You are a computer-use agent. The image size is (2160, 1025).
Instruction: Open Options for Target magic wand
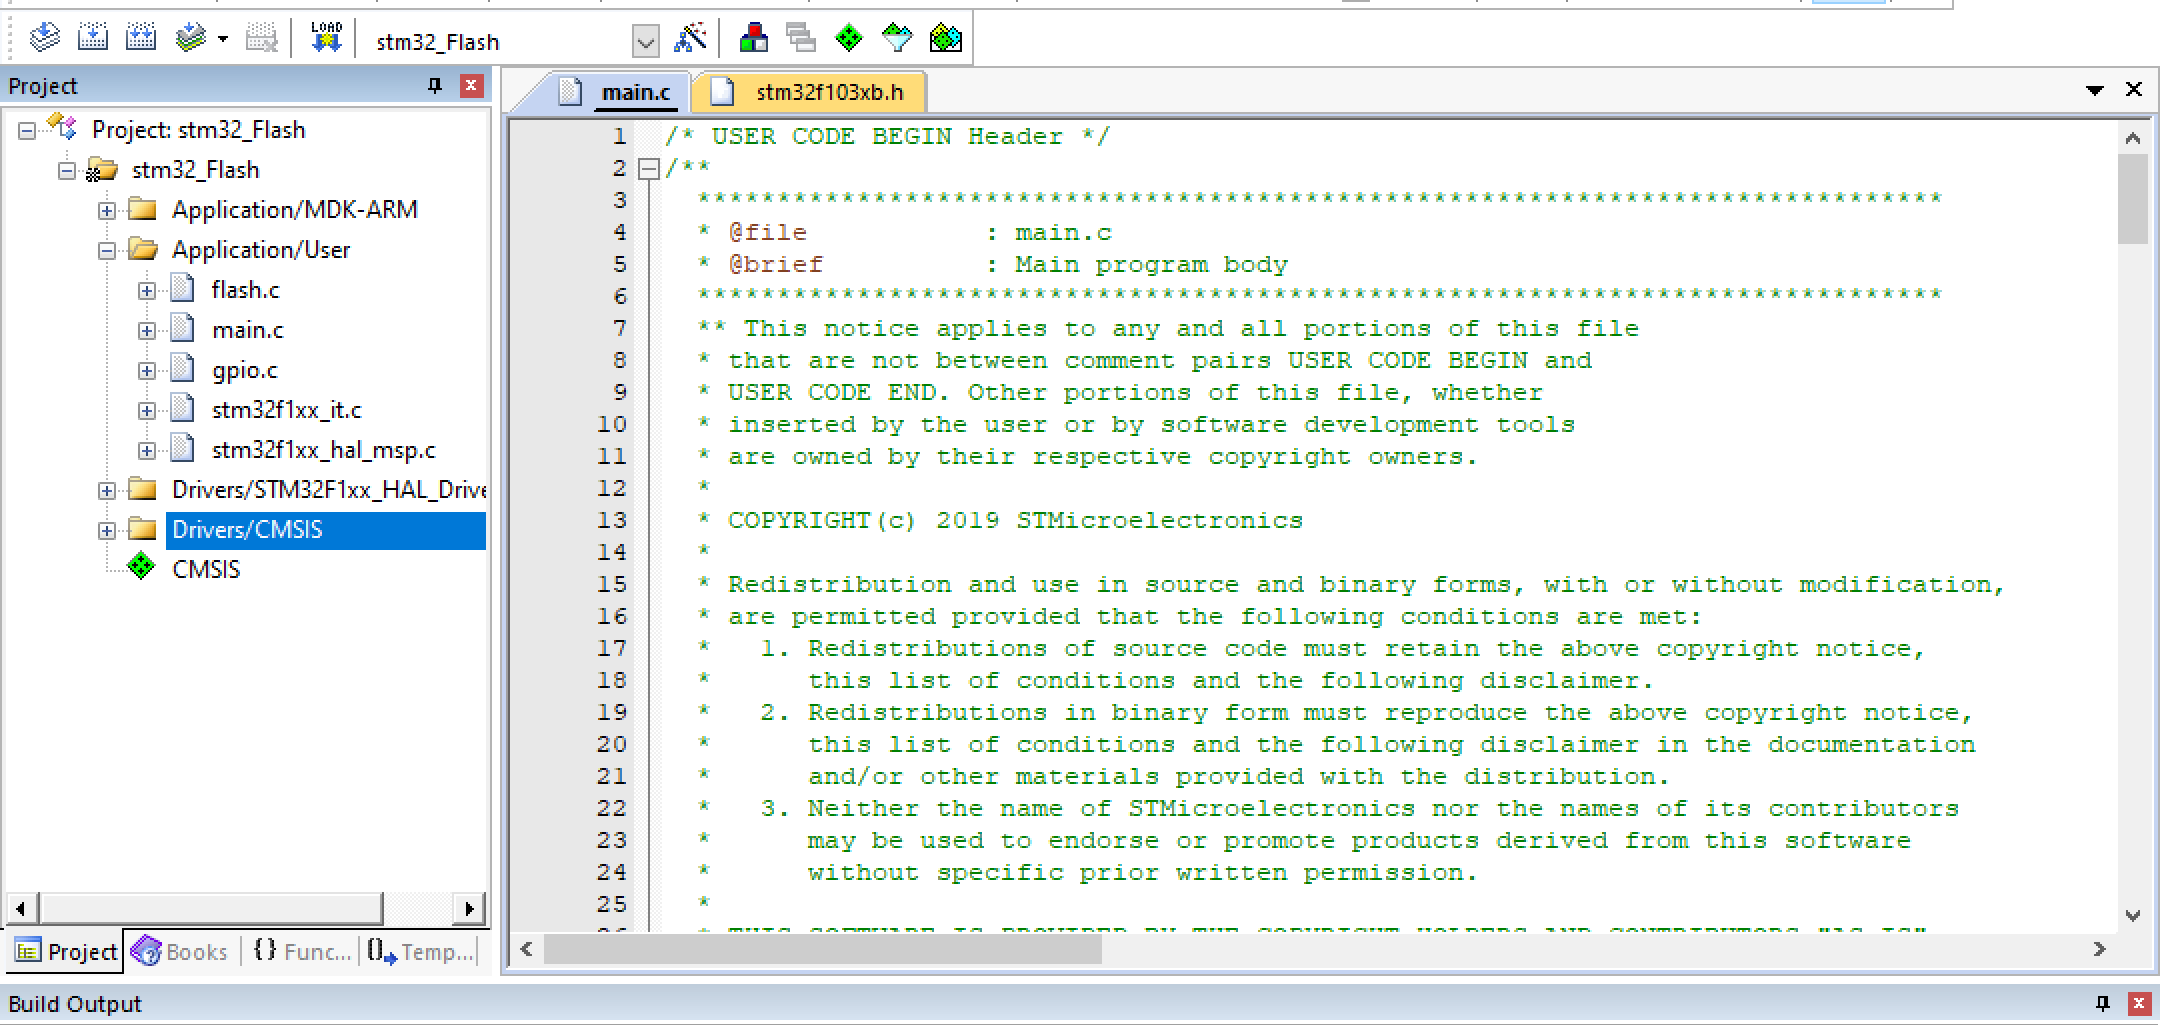click(x=690, y=39)
